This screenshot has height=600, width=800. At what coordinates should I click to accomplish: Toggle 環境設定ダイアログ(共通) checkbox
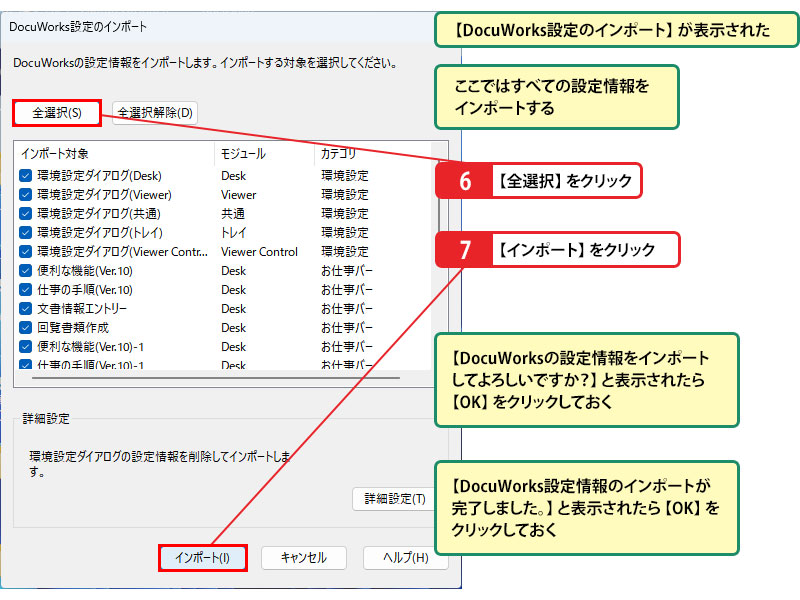click(x=26, y=214)
